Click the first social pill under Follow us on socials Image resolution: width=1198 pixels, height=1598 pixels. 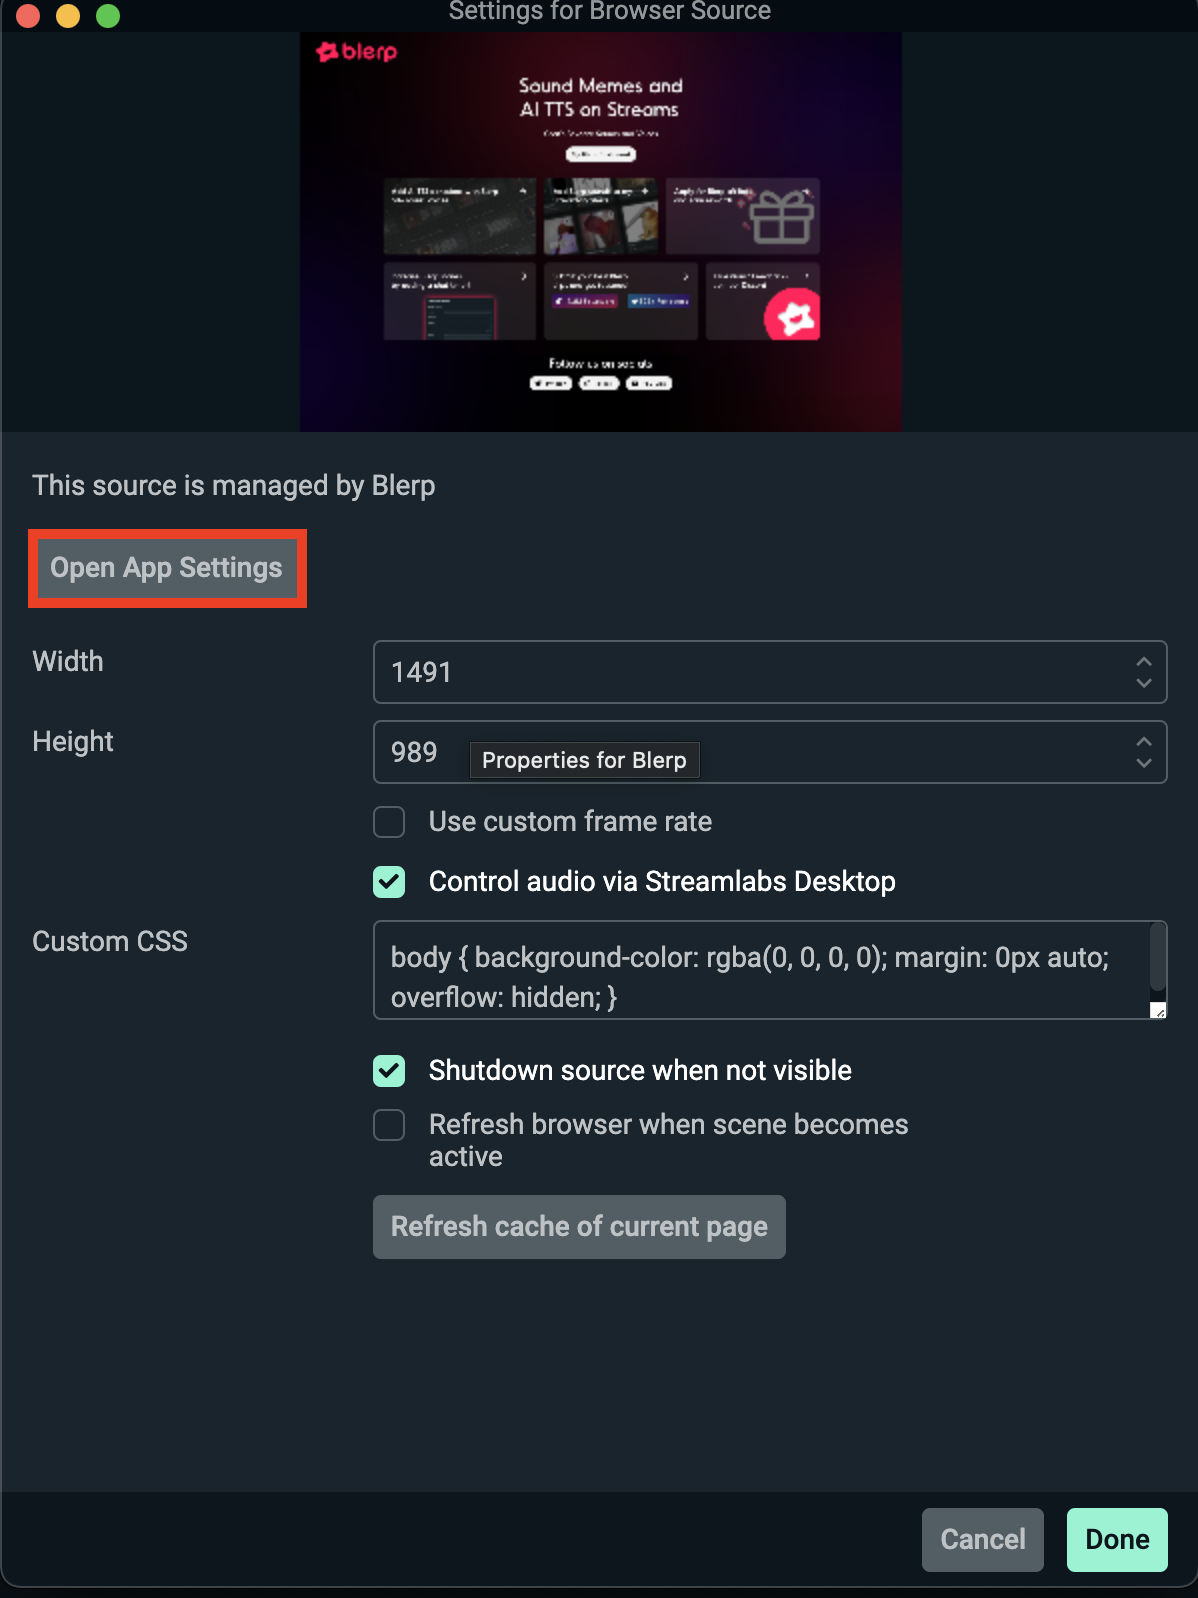[x=552, y=383]
